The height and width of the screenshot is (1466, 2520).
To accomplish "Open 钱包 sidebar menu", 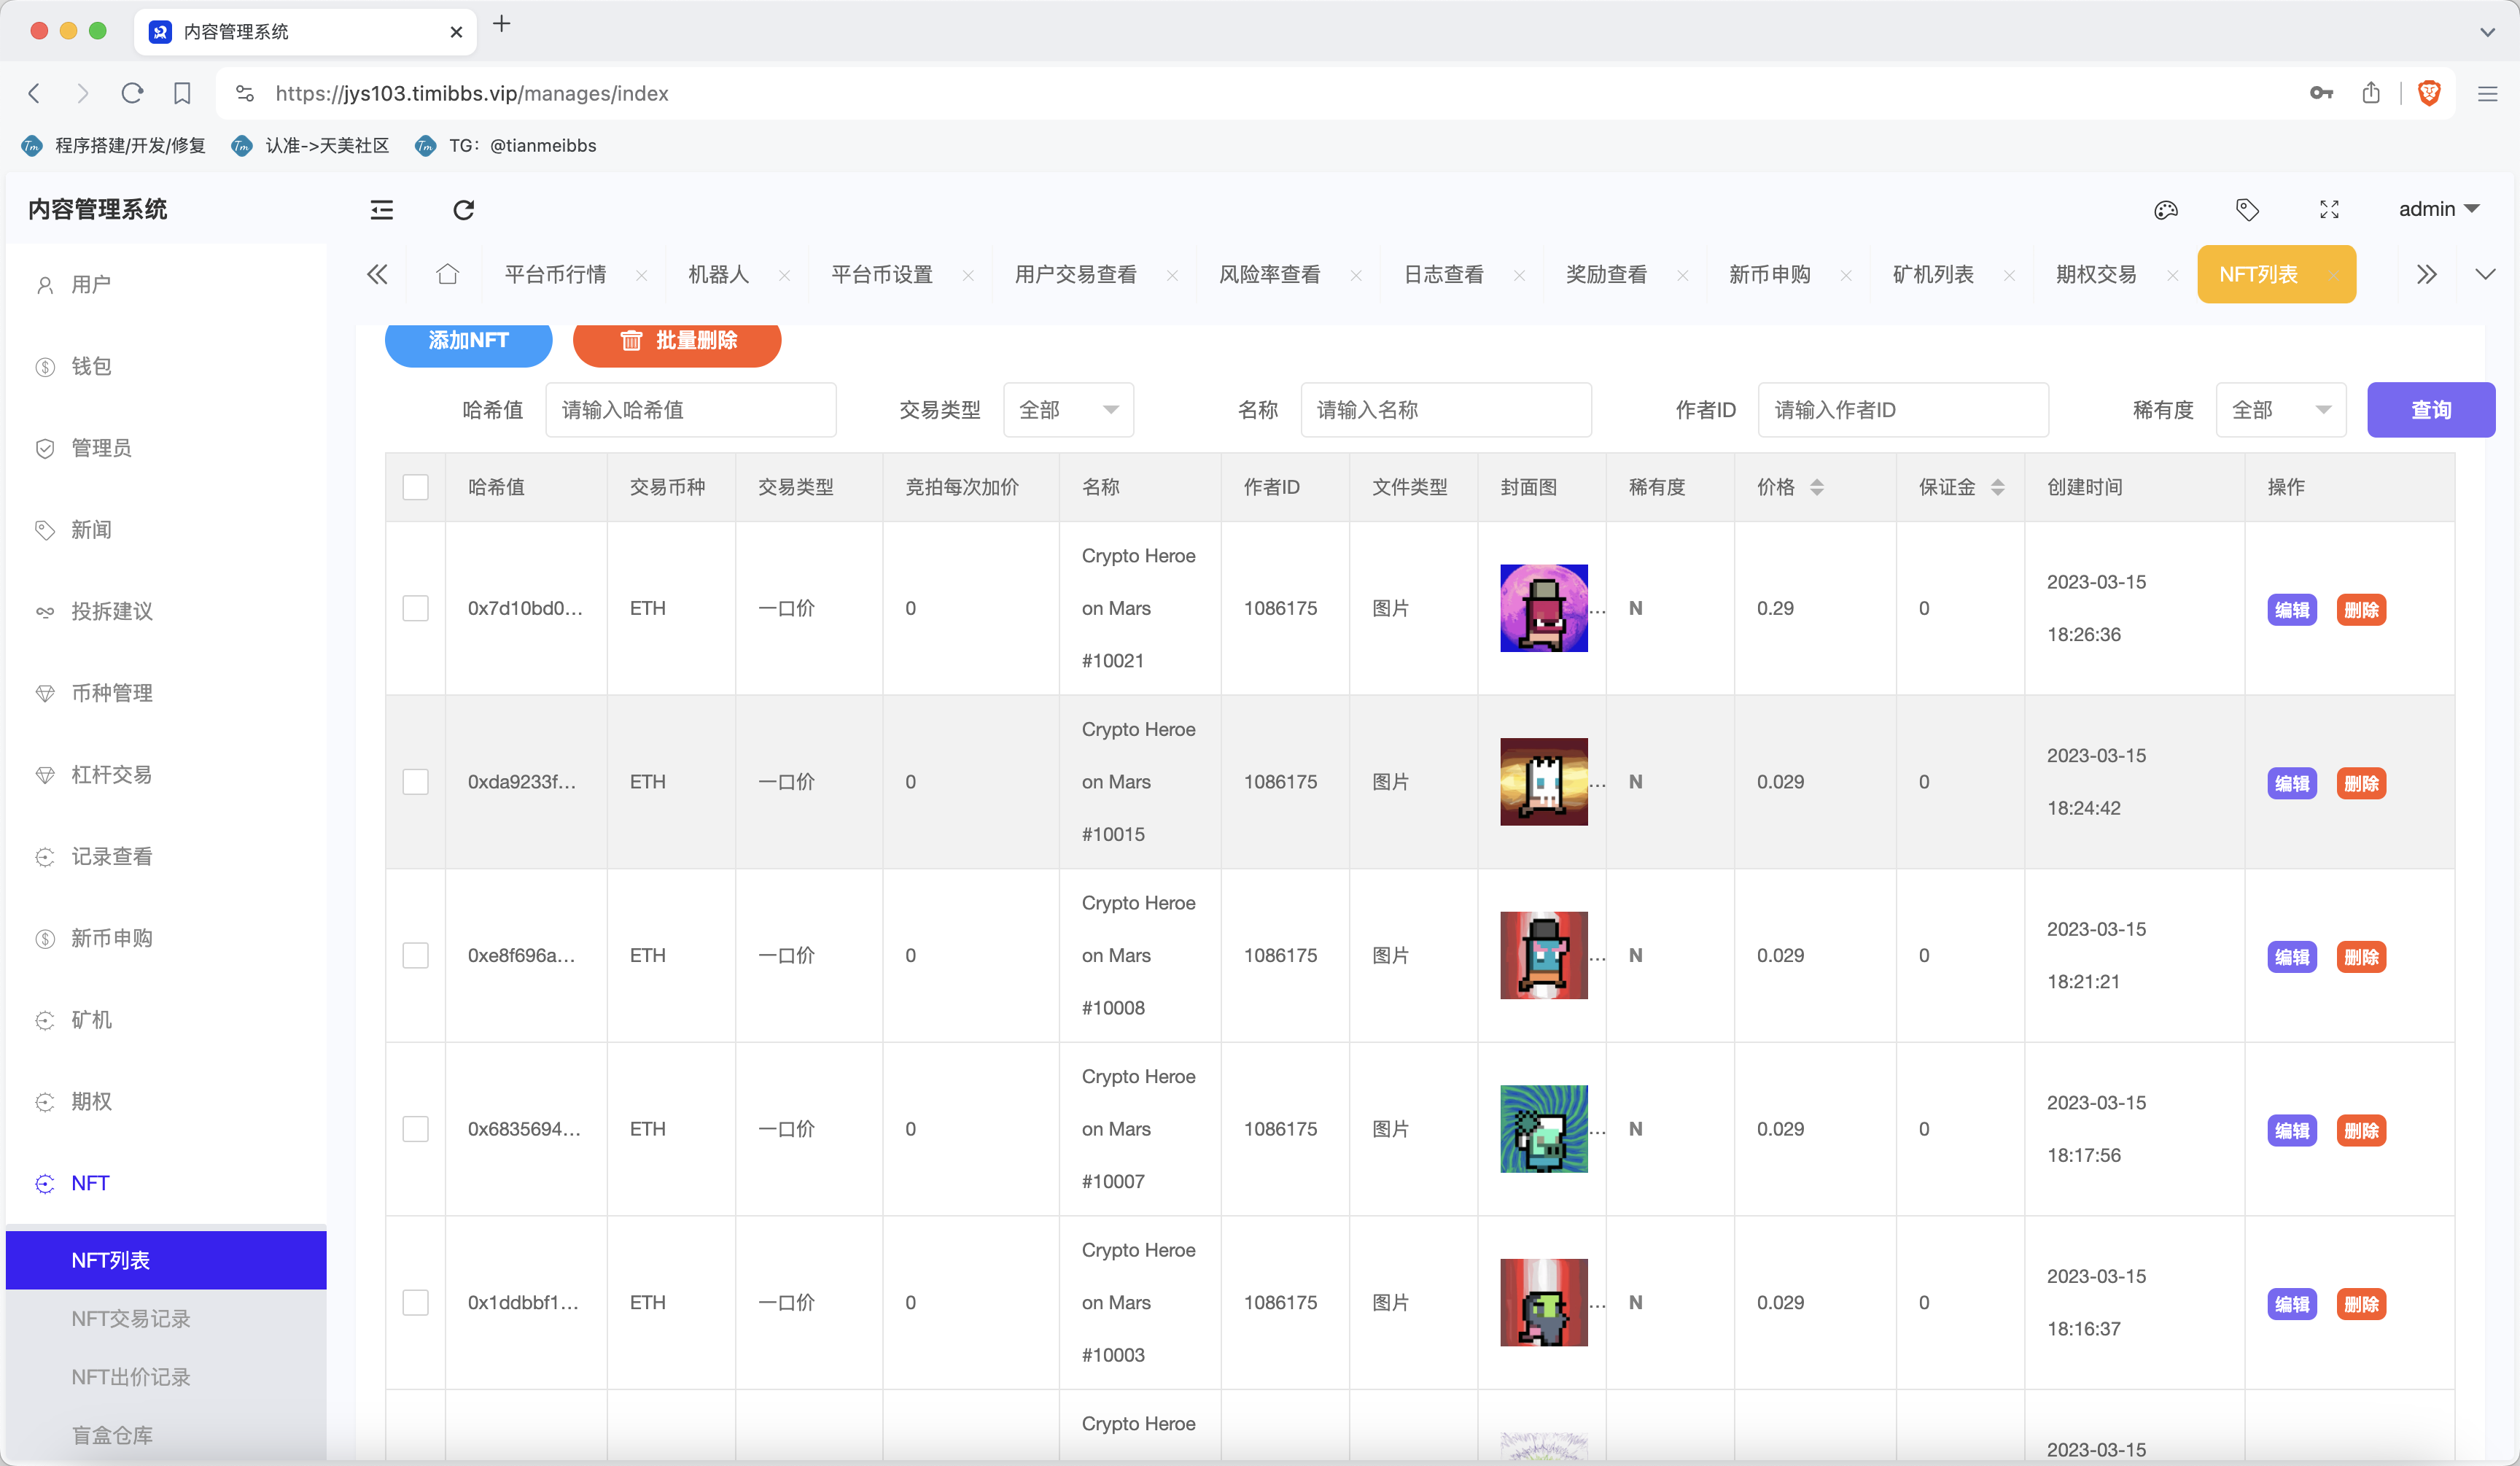I will tap(166, 366).
